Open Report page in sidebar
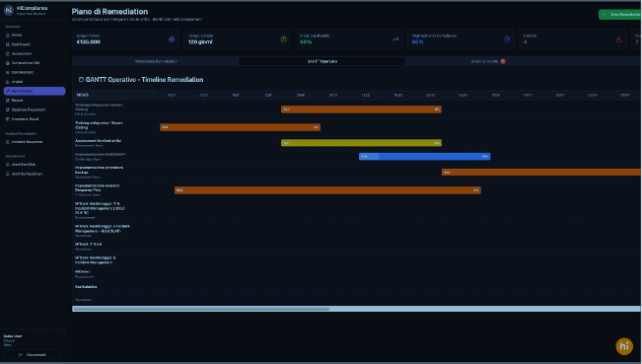Screen dimensions: 642x364 coord(34,100)
